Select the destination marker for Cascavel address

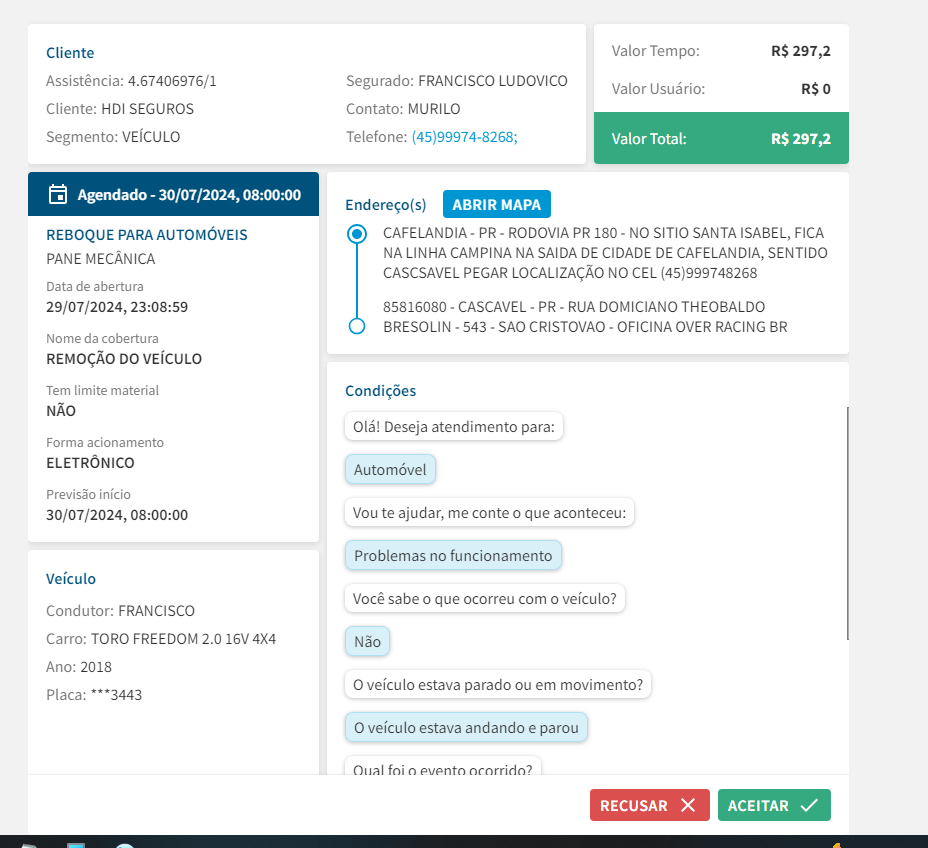(x=357, y=326)
